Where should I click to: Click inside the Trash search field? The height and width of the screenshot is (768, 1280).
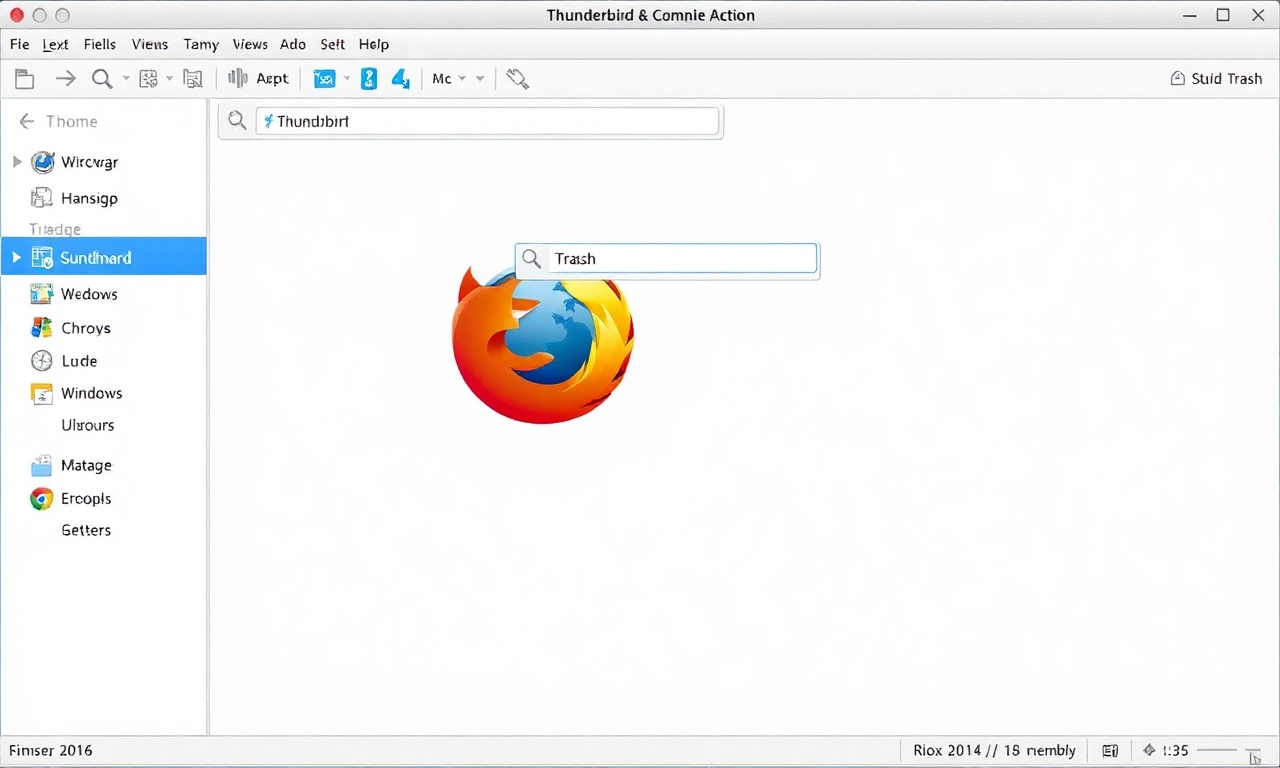pos(682,259)
